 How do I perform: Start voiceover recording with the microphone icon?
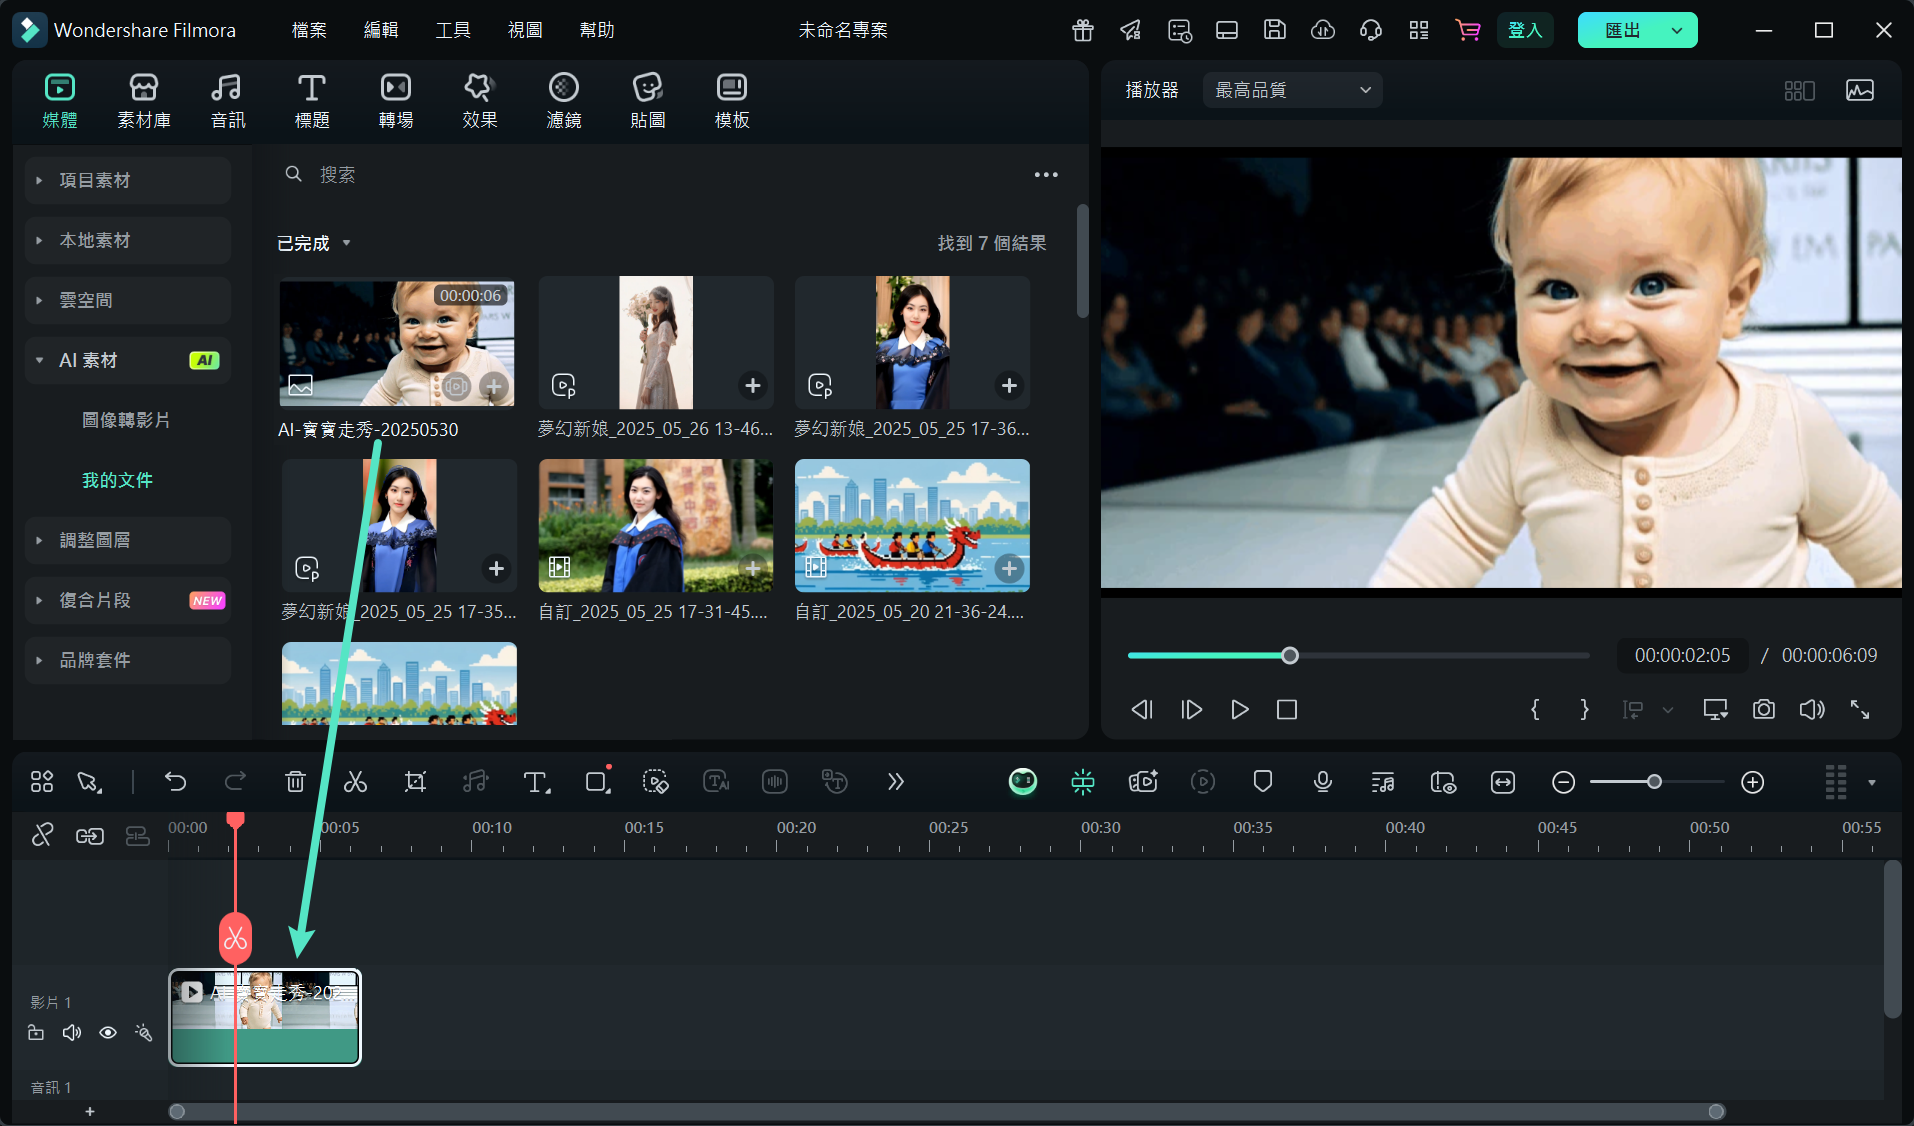(1323, 782)
